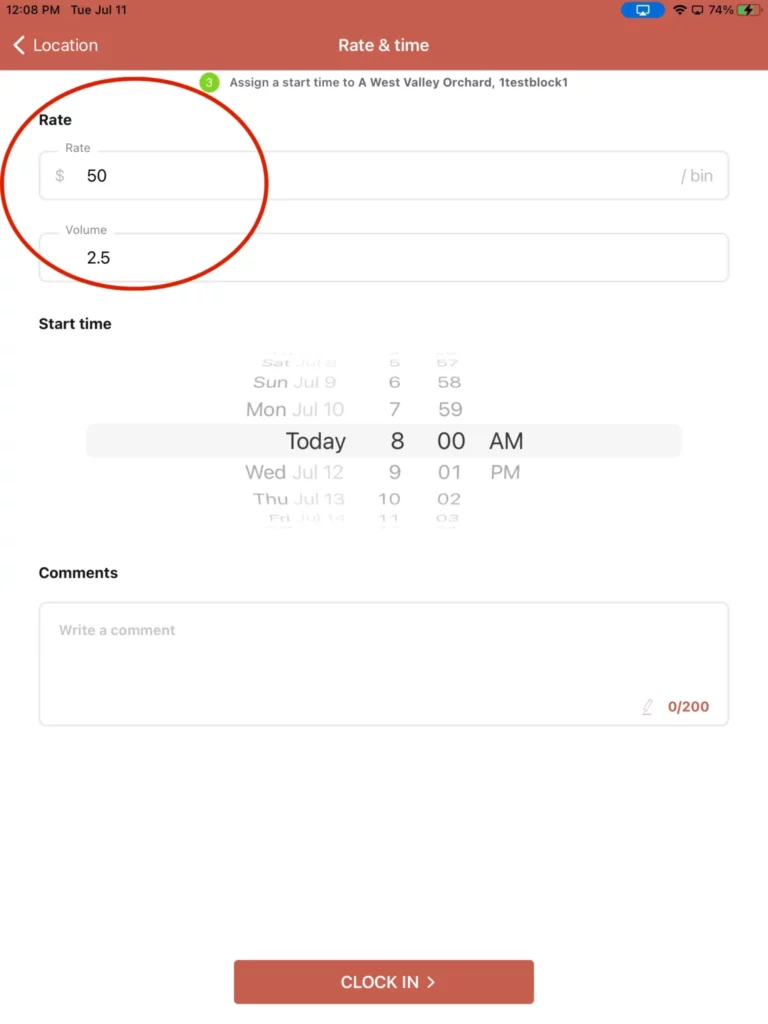Pick Wed Jul 12 in date wheel
Viewport: 768px width, 1024px height.
[294, 472]
